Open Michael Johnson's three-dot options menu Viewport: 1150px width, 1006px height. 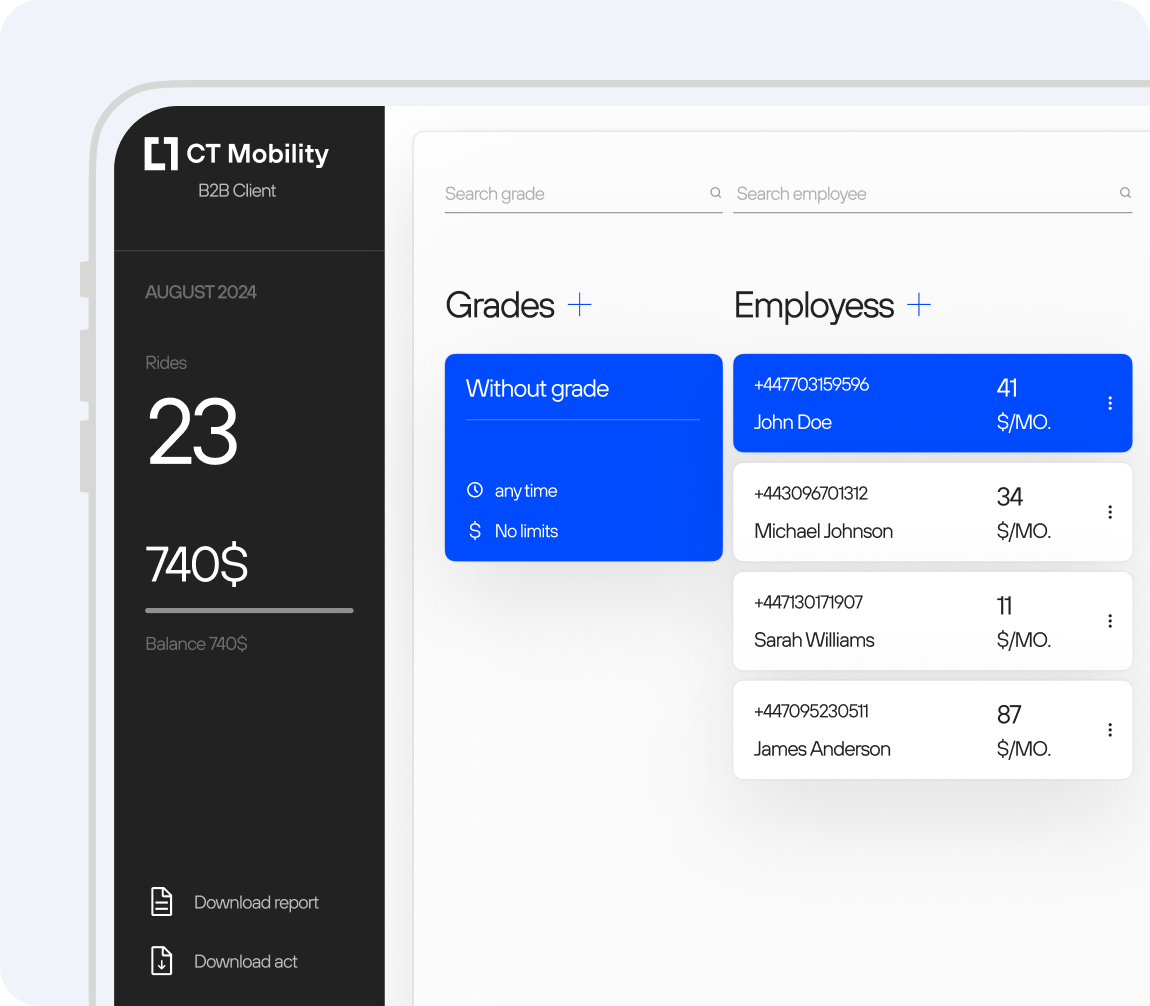1110,512
